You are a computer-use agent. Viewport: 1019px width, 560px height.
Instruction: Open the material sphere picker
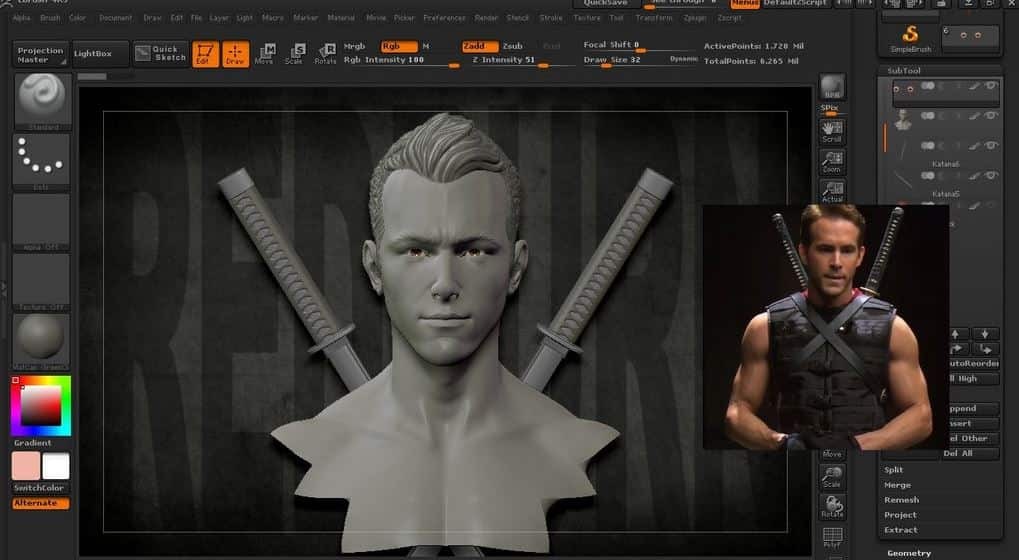point(42,342)
